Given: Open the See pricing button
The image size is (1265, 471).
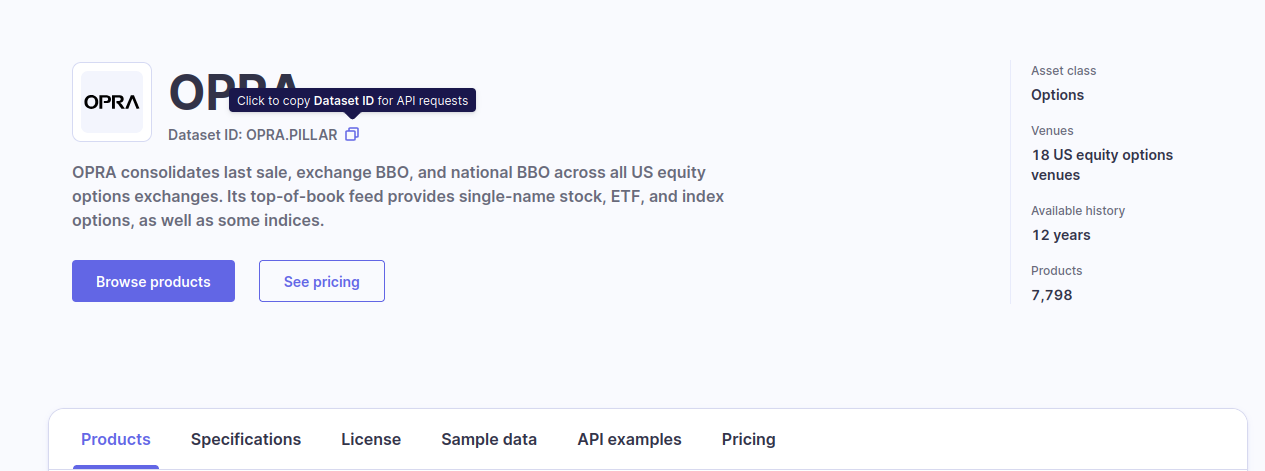Looking at the screenshot, I should pos(321,281).
